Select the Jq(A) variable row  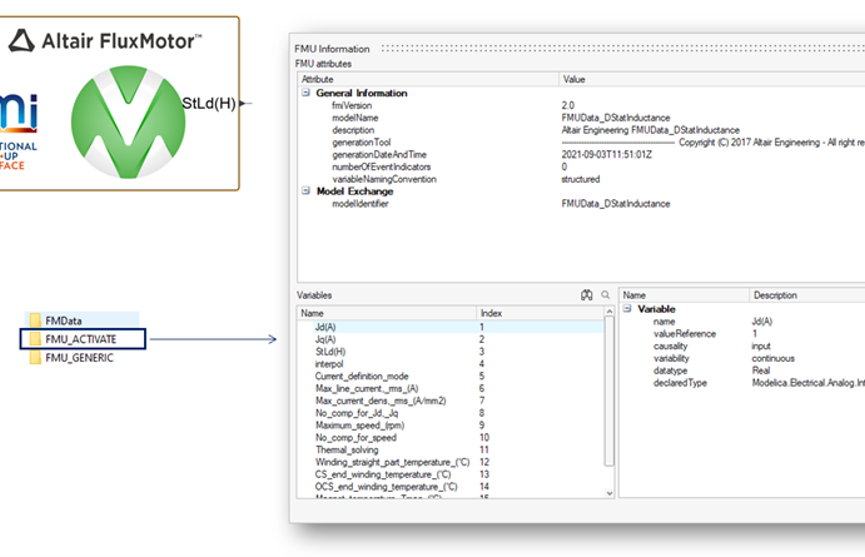point(451,339)
